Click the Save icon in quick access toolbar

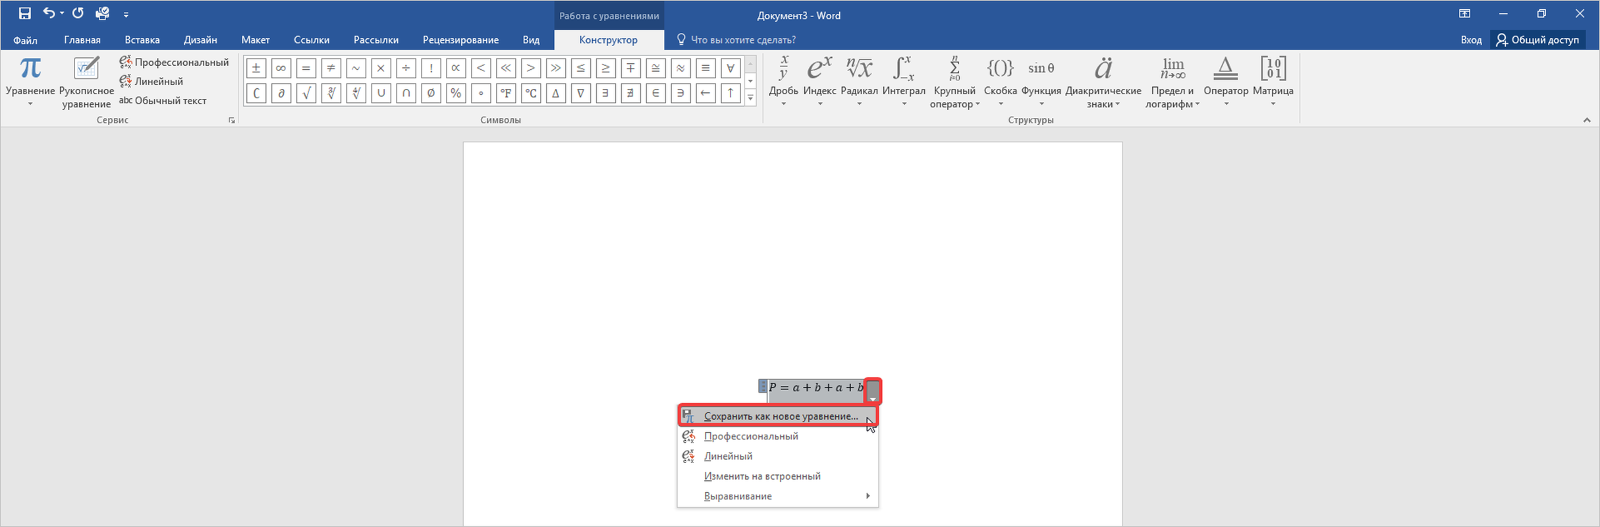pyautogui.click(x=25, y=14)
